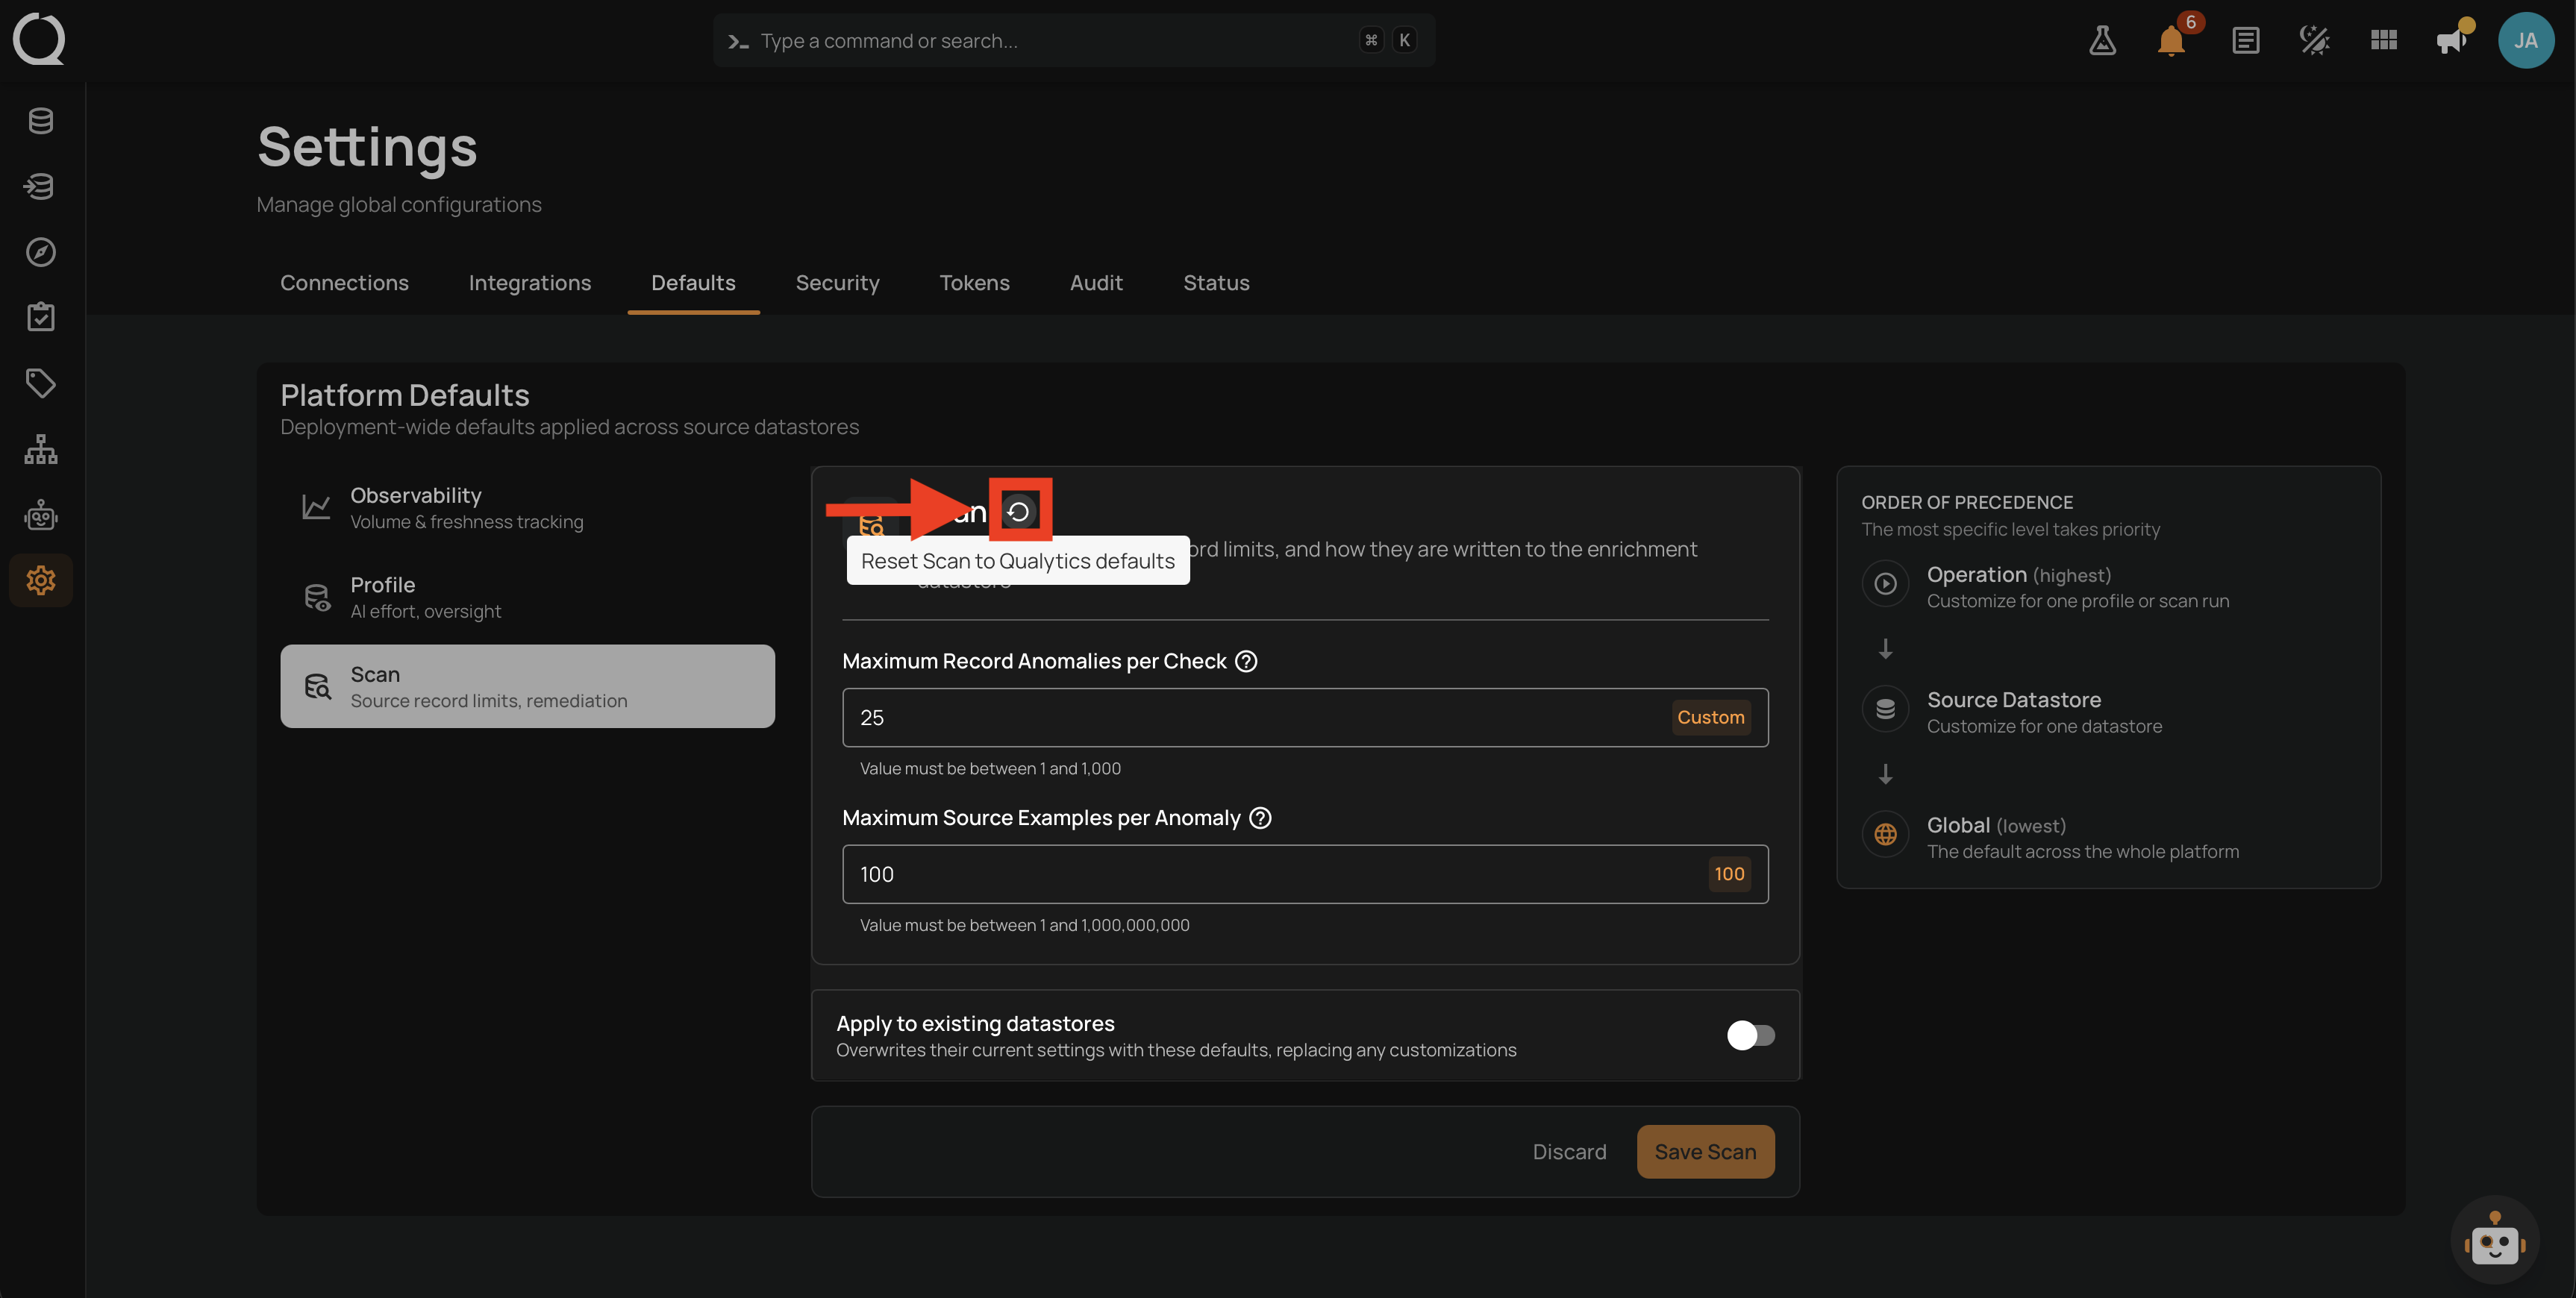Click the 'ORDER OF PRECEDENCE' heading

pyautogui.click(x=1966, y=502)
